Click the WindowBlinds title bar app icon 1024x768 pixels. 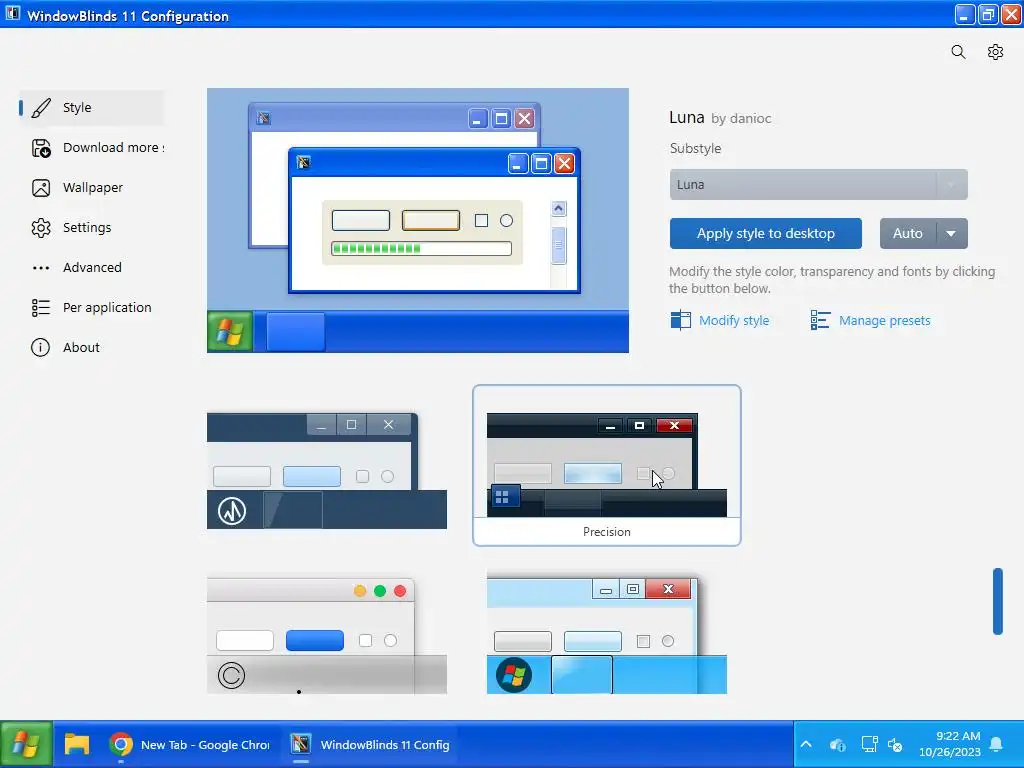pyautogui.click(x=12, y=14)
